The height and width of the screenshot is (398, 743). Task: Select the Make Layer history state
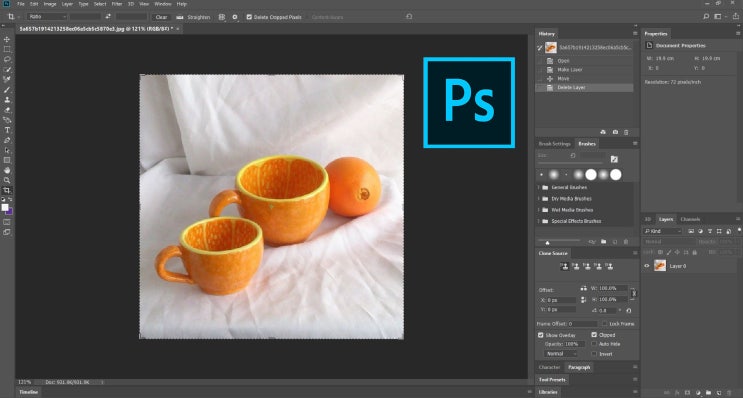click(584, 70)
